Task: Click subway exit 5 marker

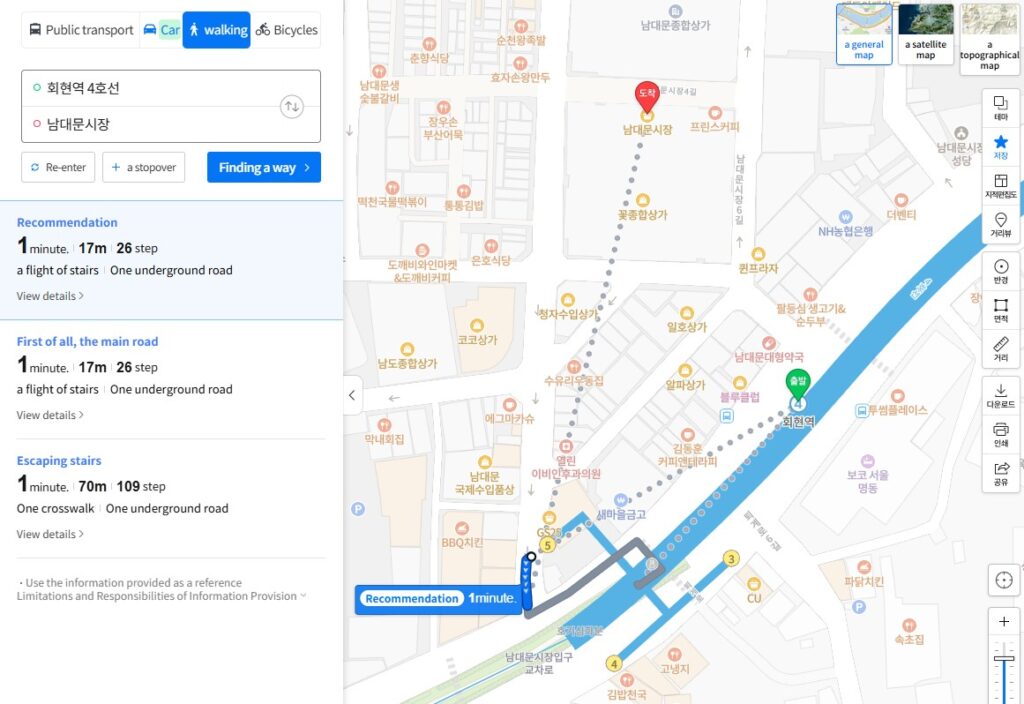Action: point(547,545)
